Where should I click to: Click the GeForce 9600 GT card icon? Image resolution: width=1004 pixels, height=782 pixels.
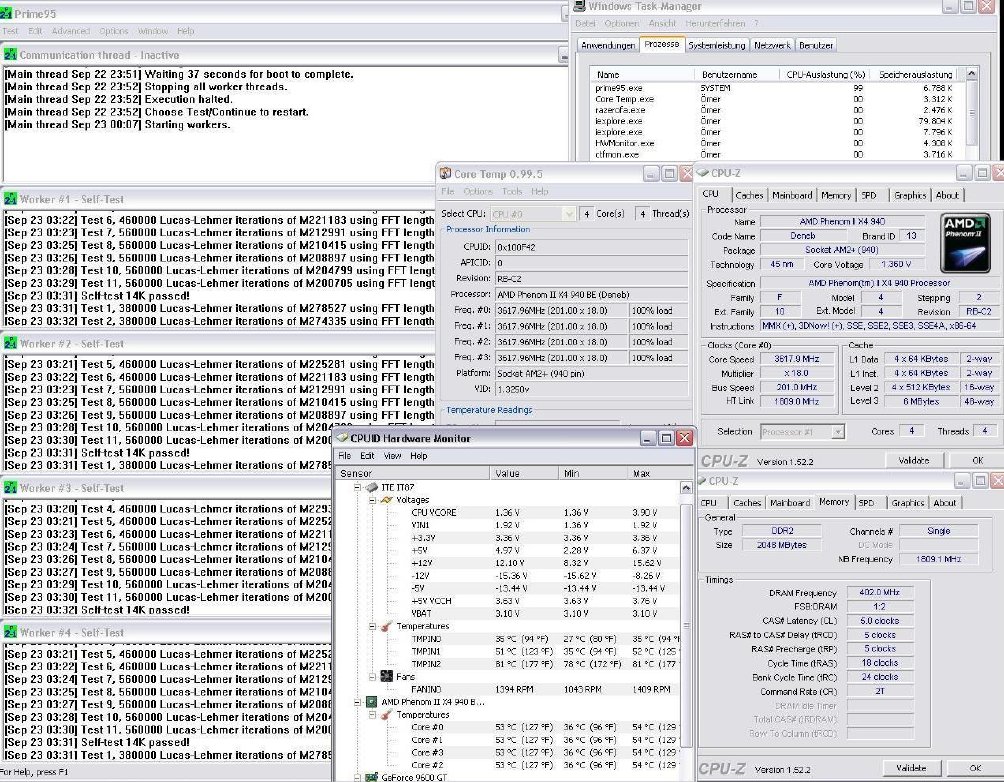(x=371, y=777)
